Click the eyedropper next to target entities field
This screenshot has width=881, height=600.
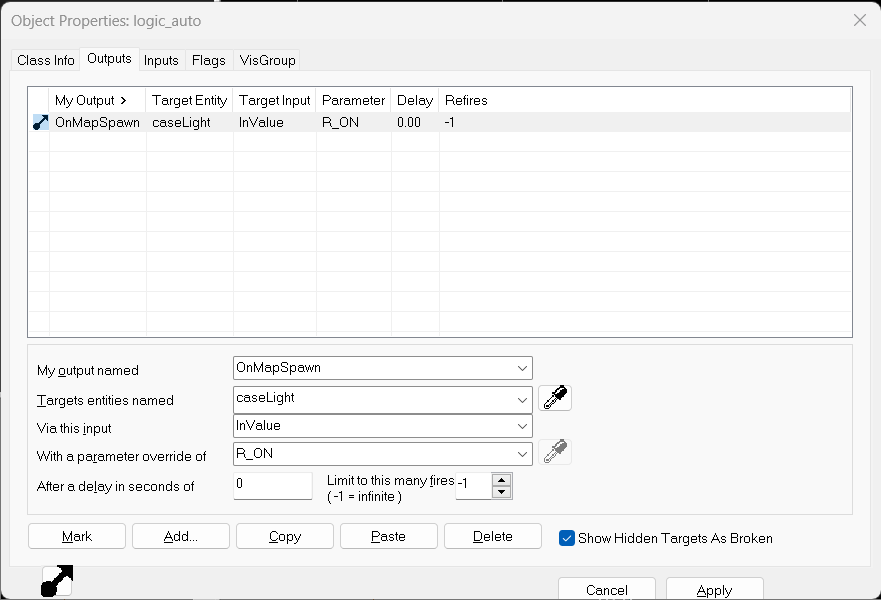(x=555, y=398)
